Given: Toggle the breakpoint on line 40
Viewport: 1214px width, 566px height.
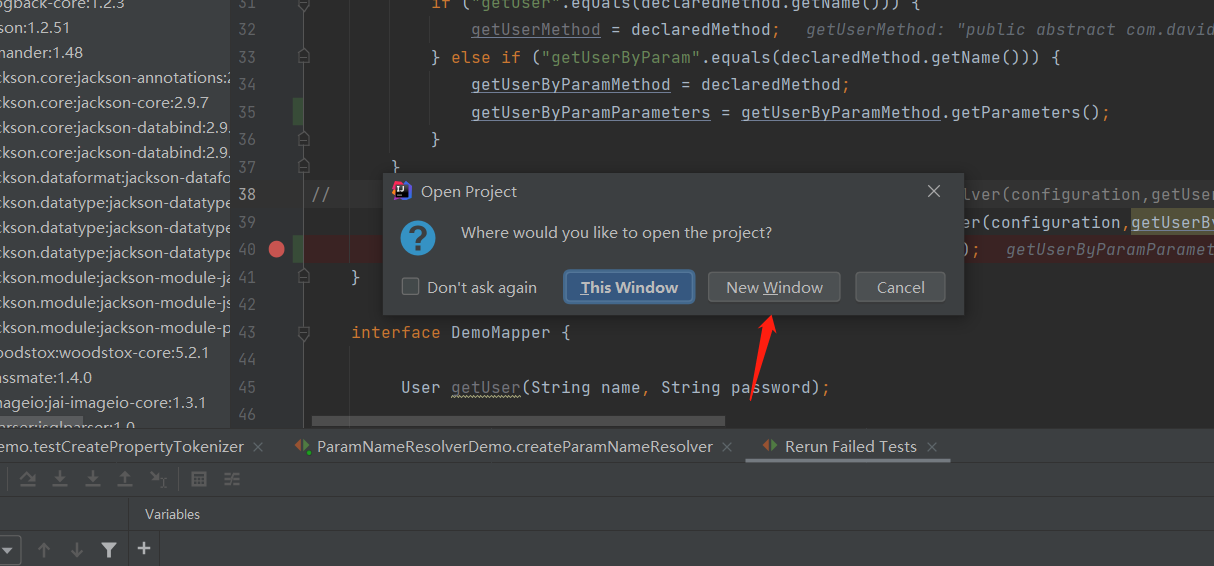Looking at the screenshot, I should (277, 249).
